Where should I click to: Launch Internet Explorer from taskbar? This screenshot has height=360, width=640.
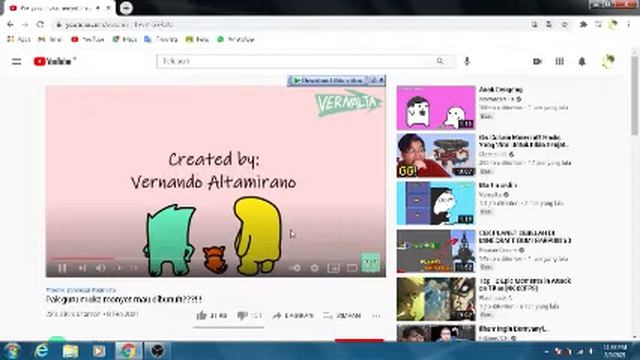(42, 351)
